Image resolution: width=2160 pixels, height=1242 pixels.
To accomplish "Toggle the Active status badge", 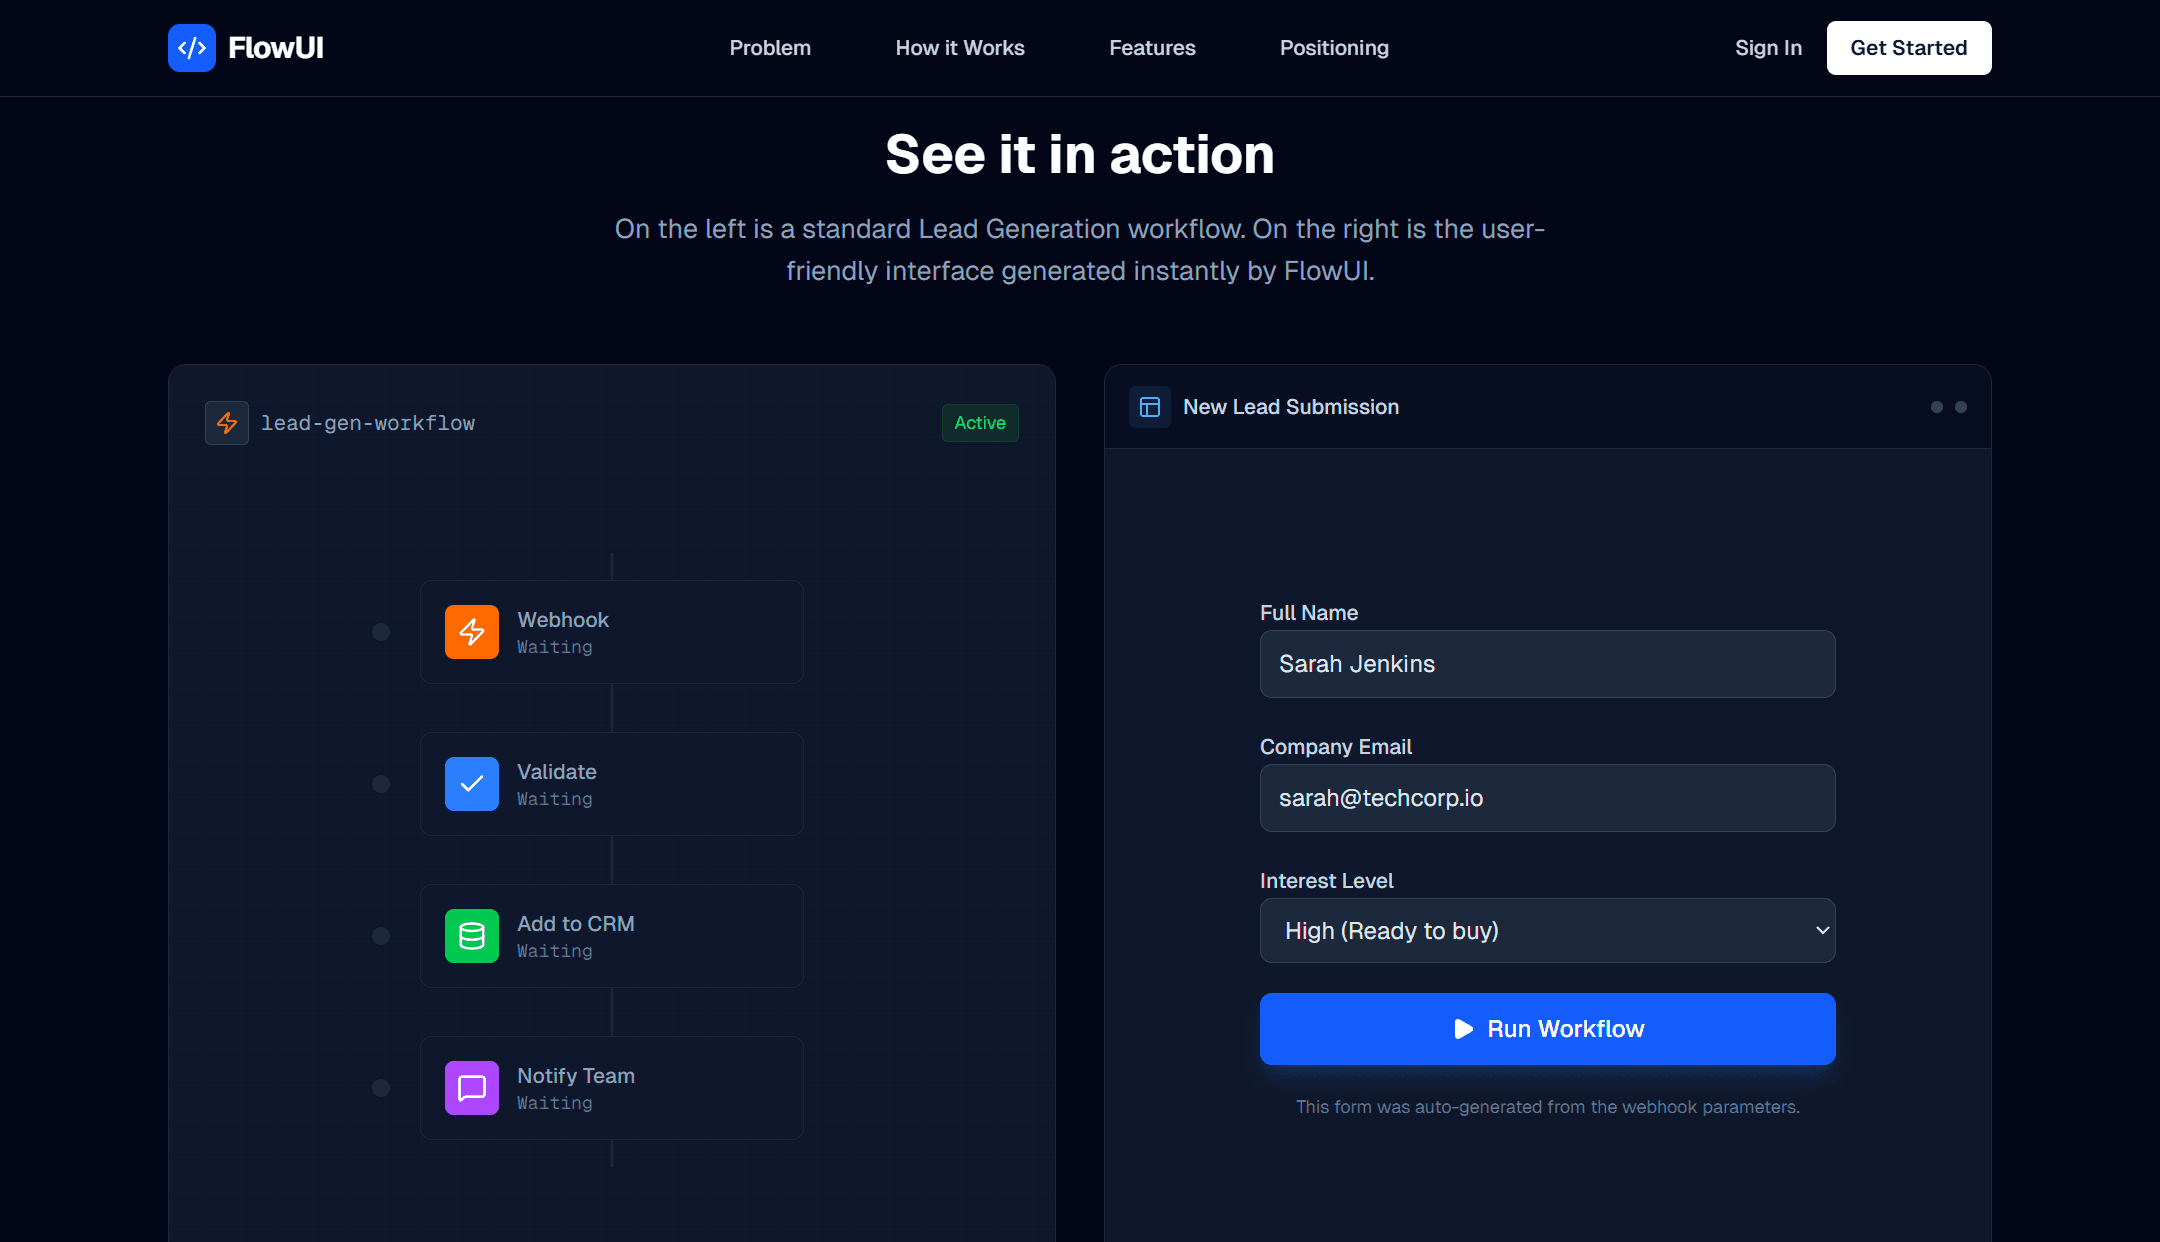I will 979,423.
